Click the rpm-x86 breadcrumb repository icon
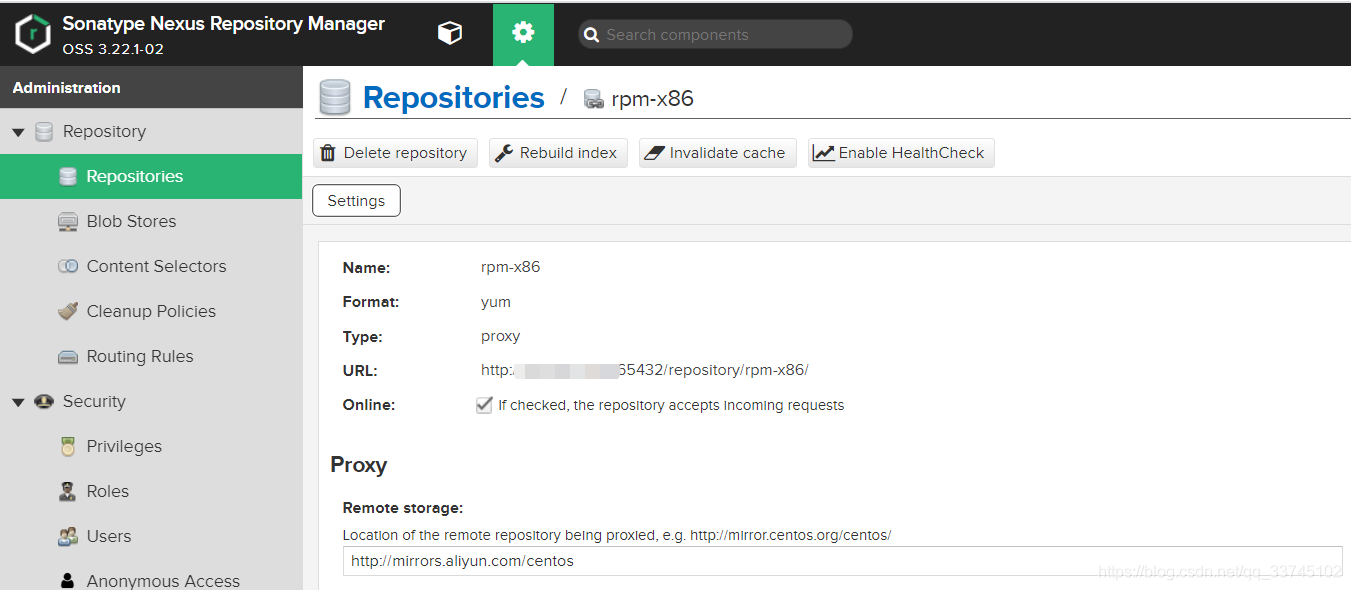Viewport: 1351px width, 590px height. click(594, 99)
